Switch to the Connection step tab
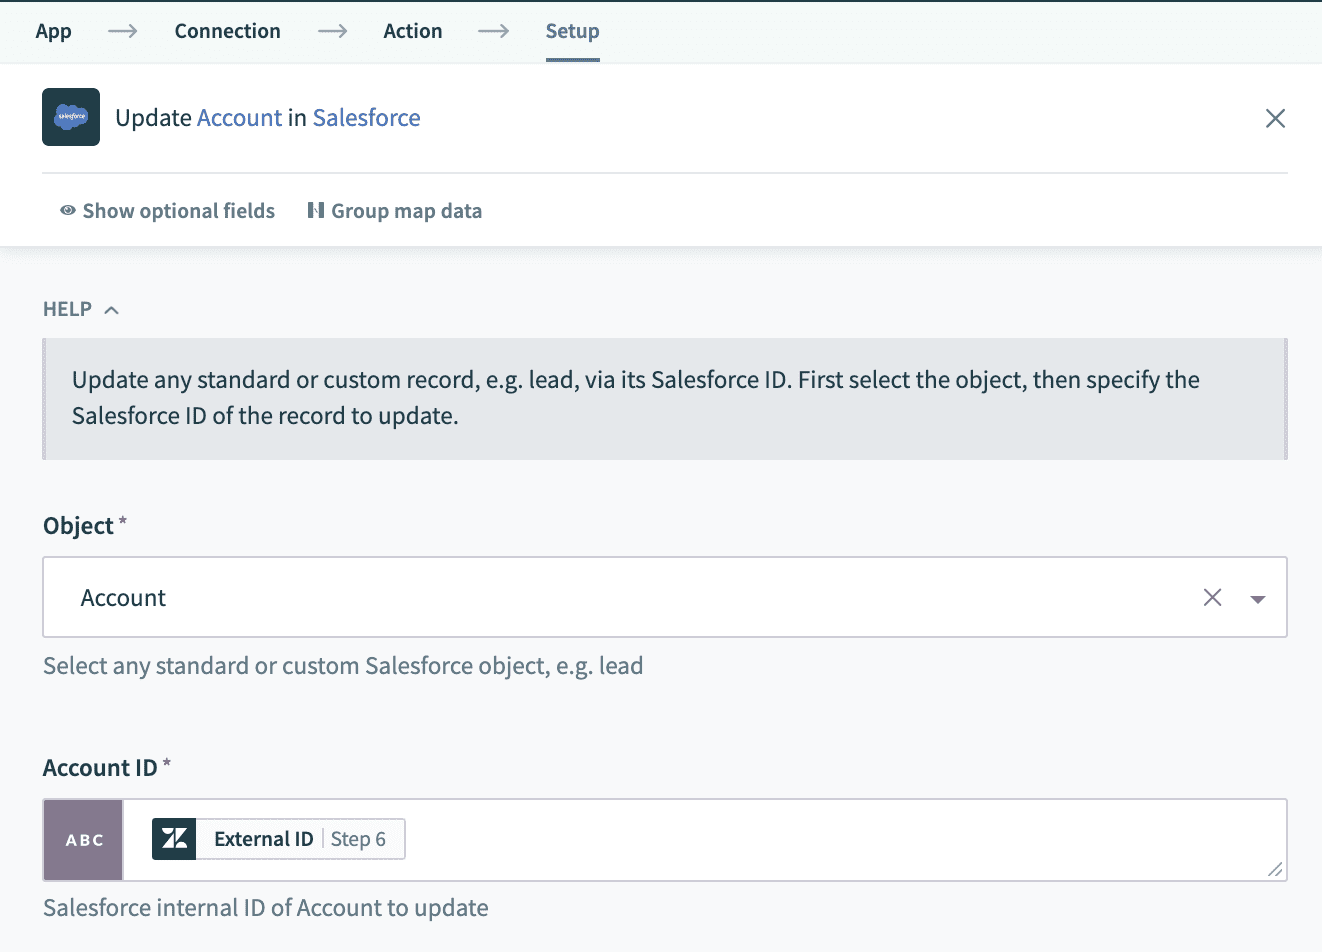 coord(228,31)
